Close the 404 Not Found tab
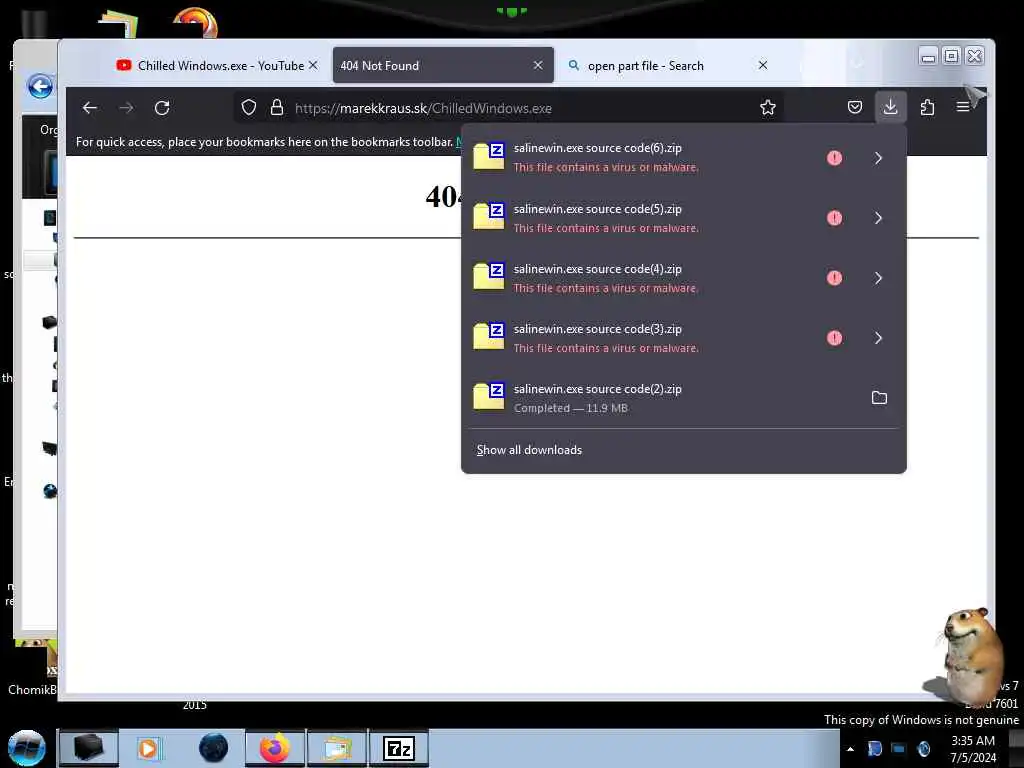Viewport: 1024px width, 768px height. point(538,65)
